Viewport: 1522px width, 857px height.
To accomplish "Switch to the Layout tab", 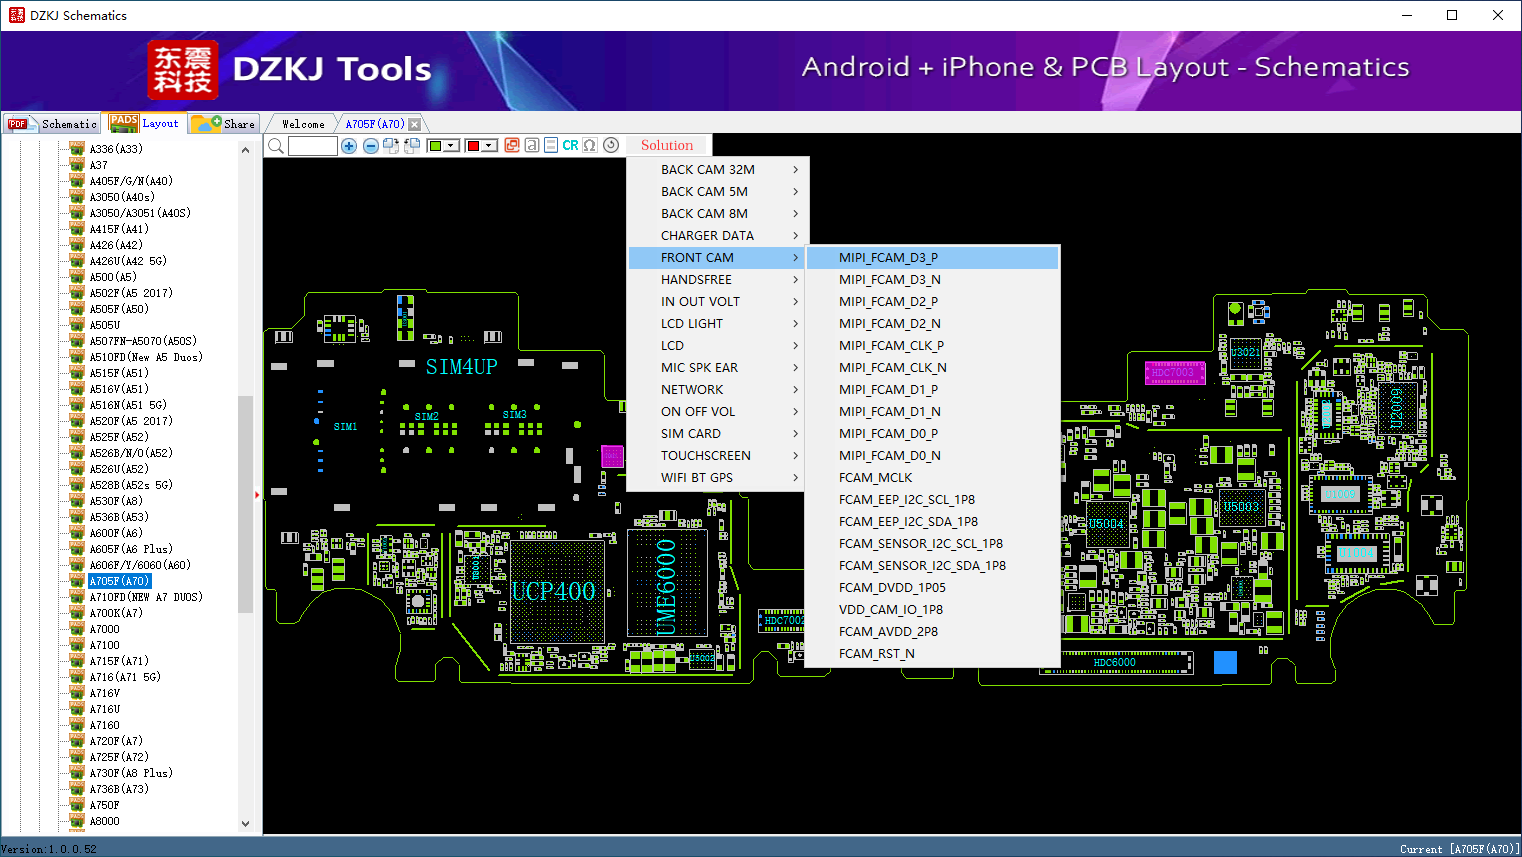I will pyautogui.click(x=145, y=123).
